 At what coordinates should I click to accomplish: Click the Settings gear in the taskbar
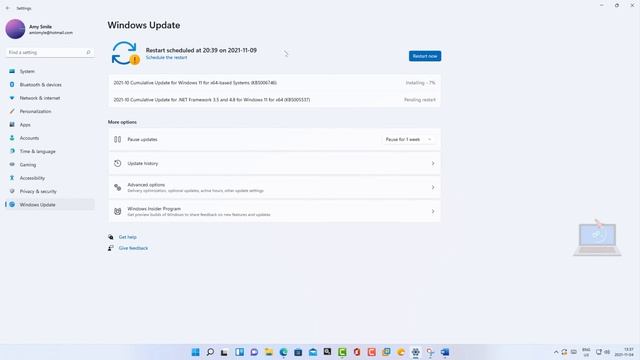pos(416,352)
